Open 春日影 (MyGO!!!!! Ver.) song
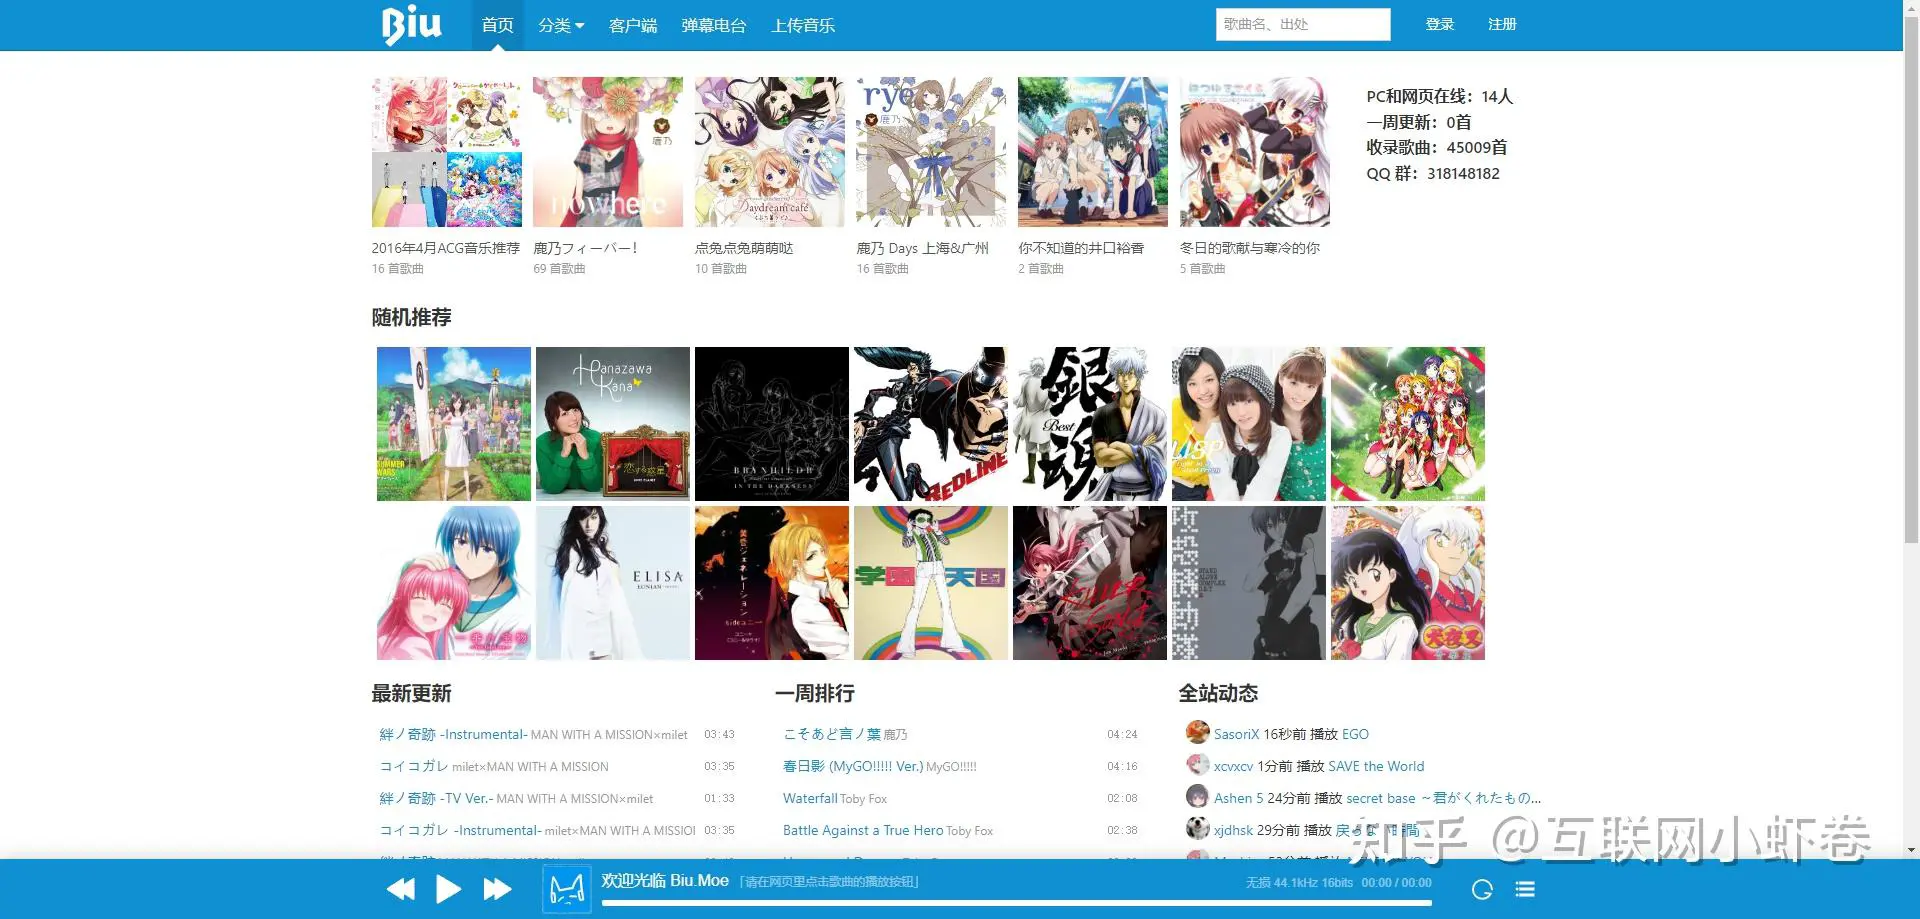 click(853, 766)
